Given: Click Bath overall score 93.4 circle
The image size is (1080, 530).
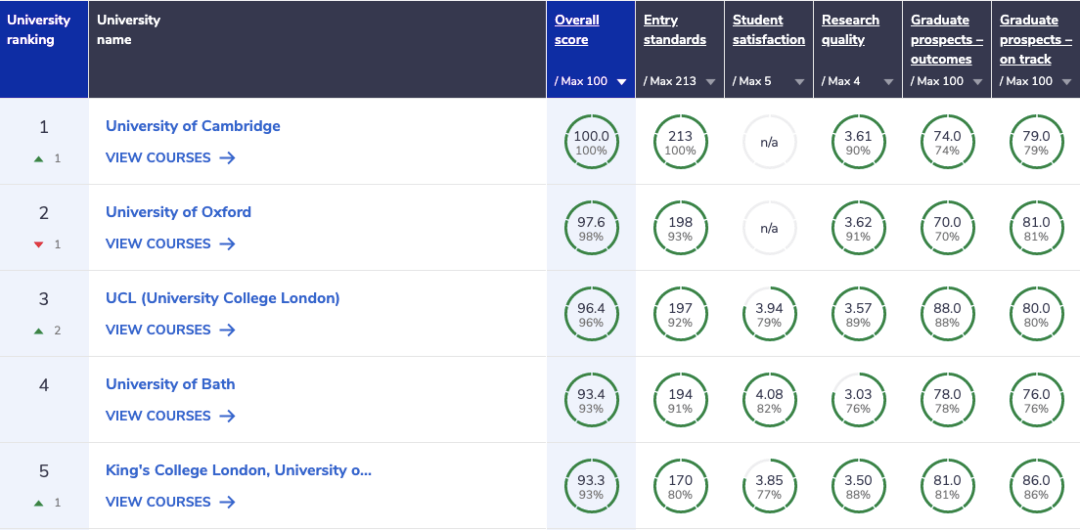Looking at the screenshot, I should 592,400.
